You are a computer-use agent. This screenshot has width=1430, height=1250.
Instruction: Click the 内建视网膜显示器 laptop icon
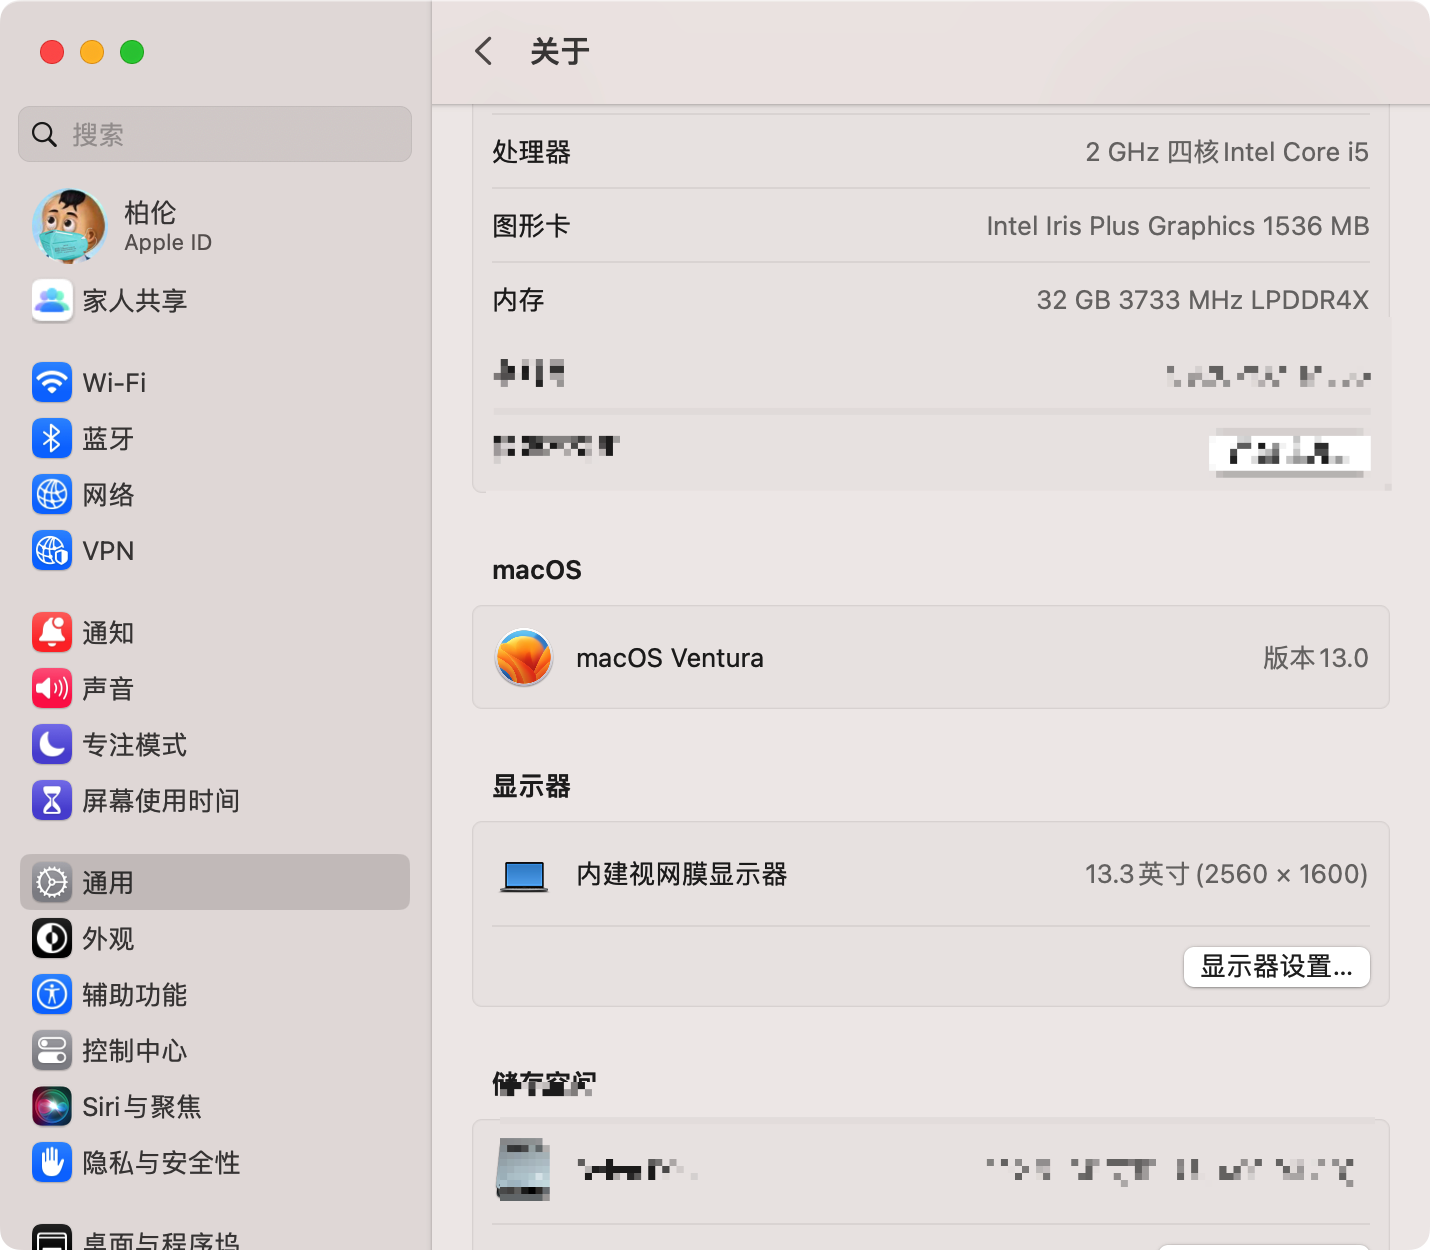tap(524, 876)
